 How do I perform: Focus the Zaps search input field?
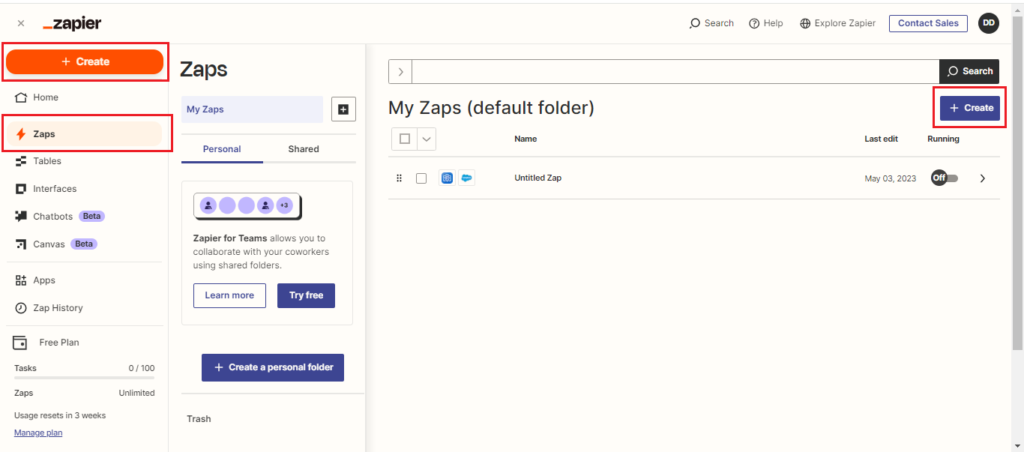[675, 71]
